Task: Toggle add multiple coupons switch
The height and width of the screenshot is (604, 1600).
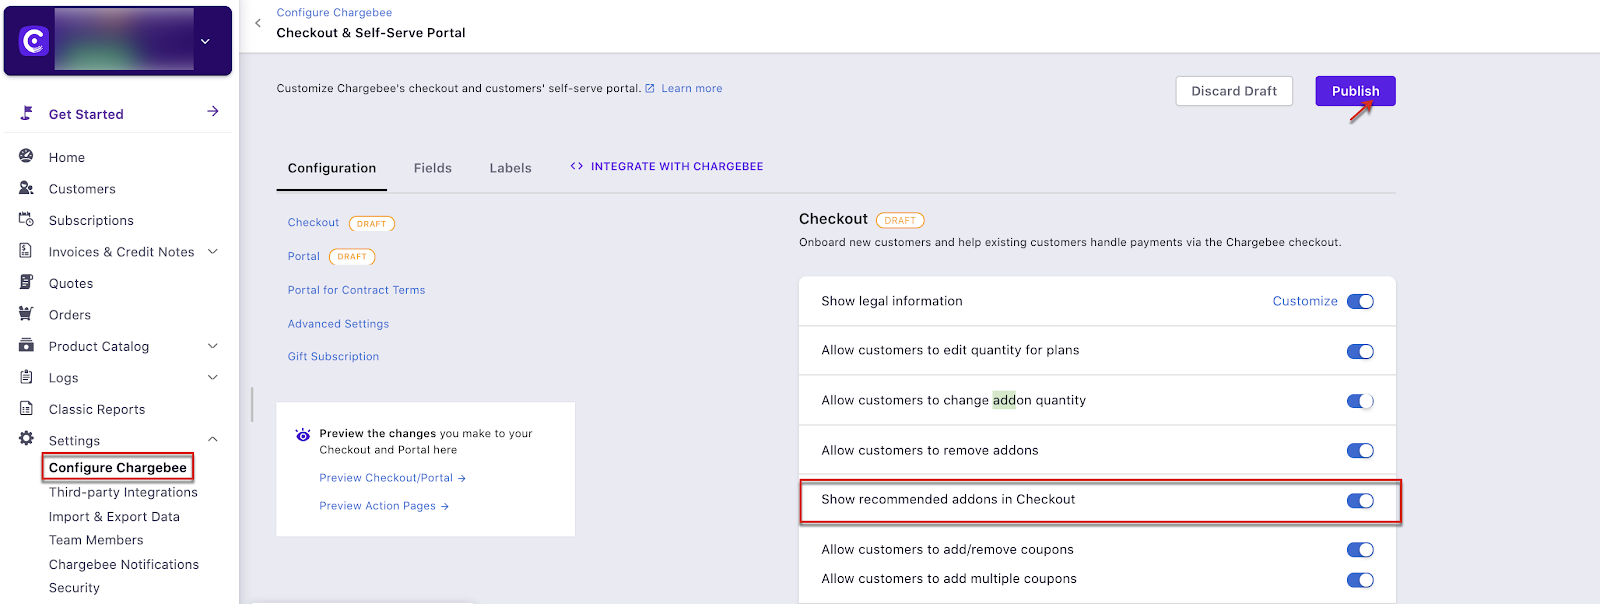Action: tap(1360, 580)
